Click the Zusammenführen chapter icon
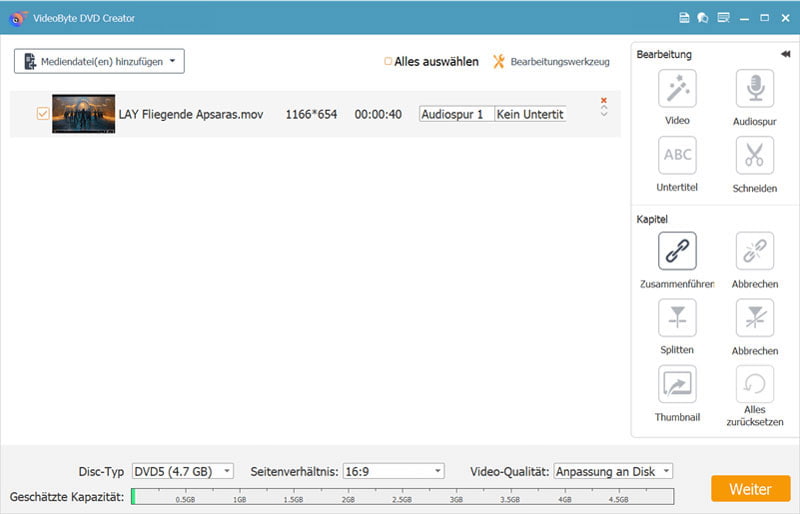Screen dimensions: 800x514 pyautogui.click(x=677, y=251)
